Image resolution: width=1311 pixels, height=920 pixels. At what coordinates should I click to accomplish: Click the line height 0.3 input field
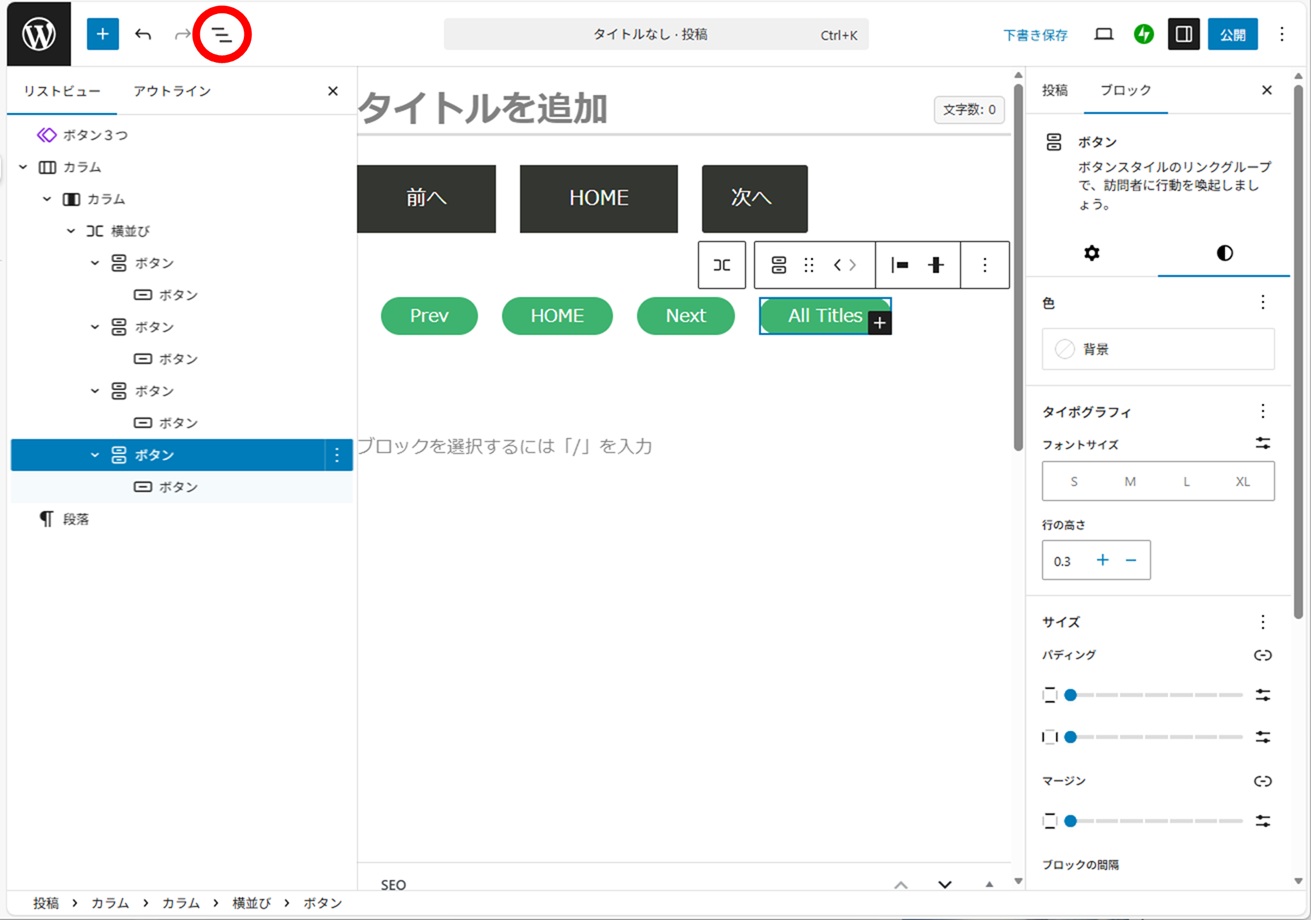(1064, 561)
